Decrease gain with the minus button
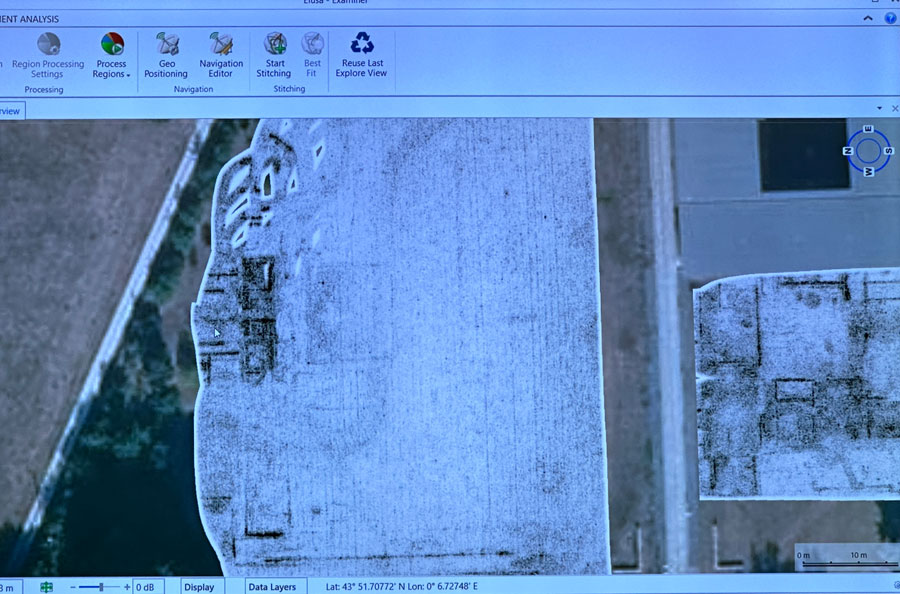Screen dimensions: 900x594 pos(75,587)
